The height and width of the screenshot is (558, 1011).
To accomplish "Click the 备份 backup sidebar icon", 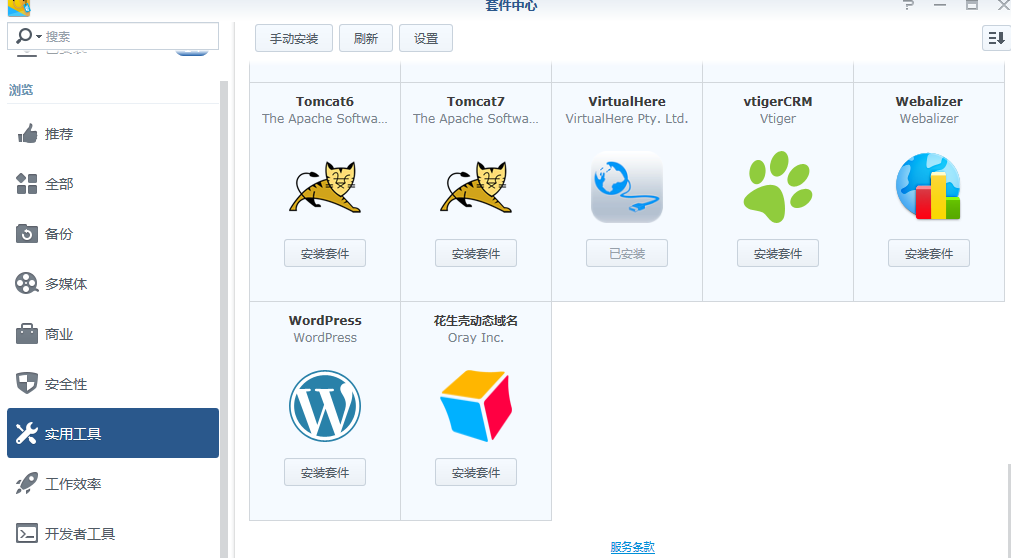I will point(27,234).
